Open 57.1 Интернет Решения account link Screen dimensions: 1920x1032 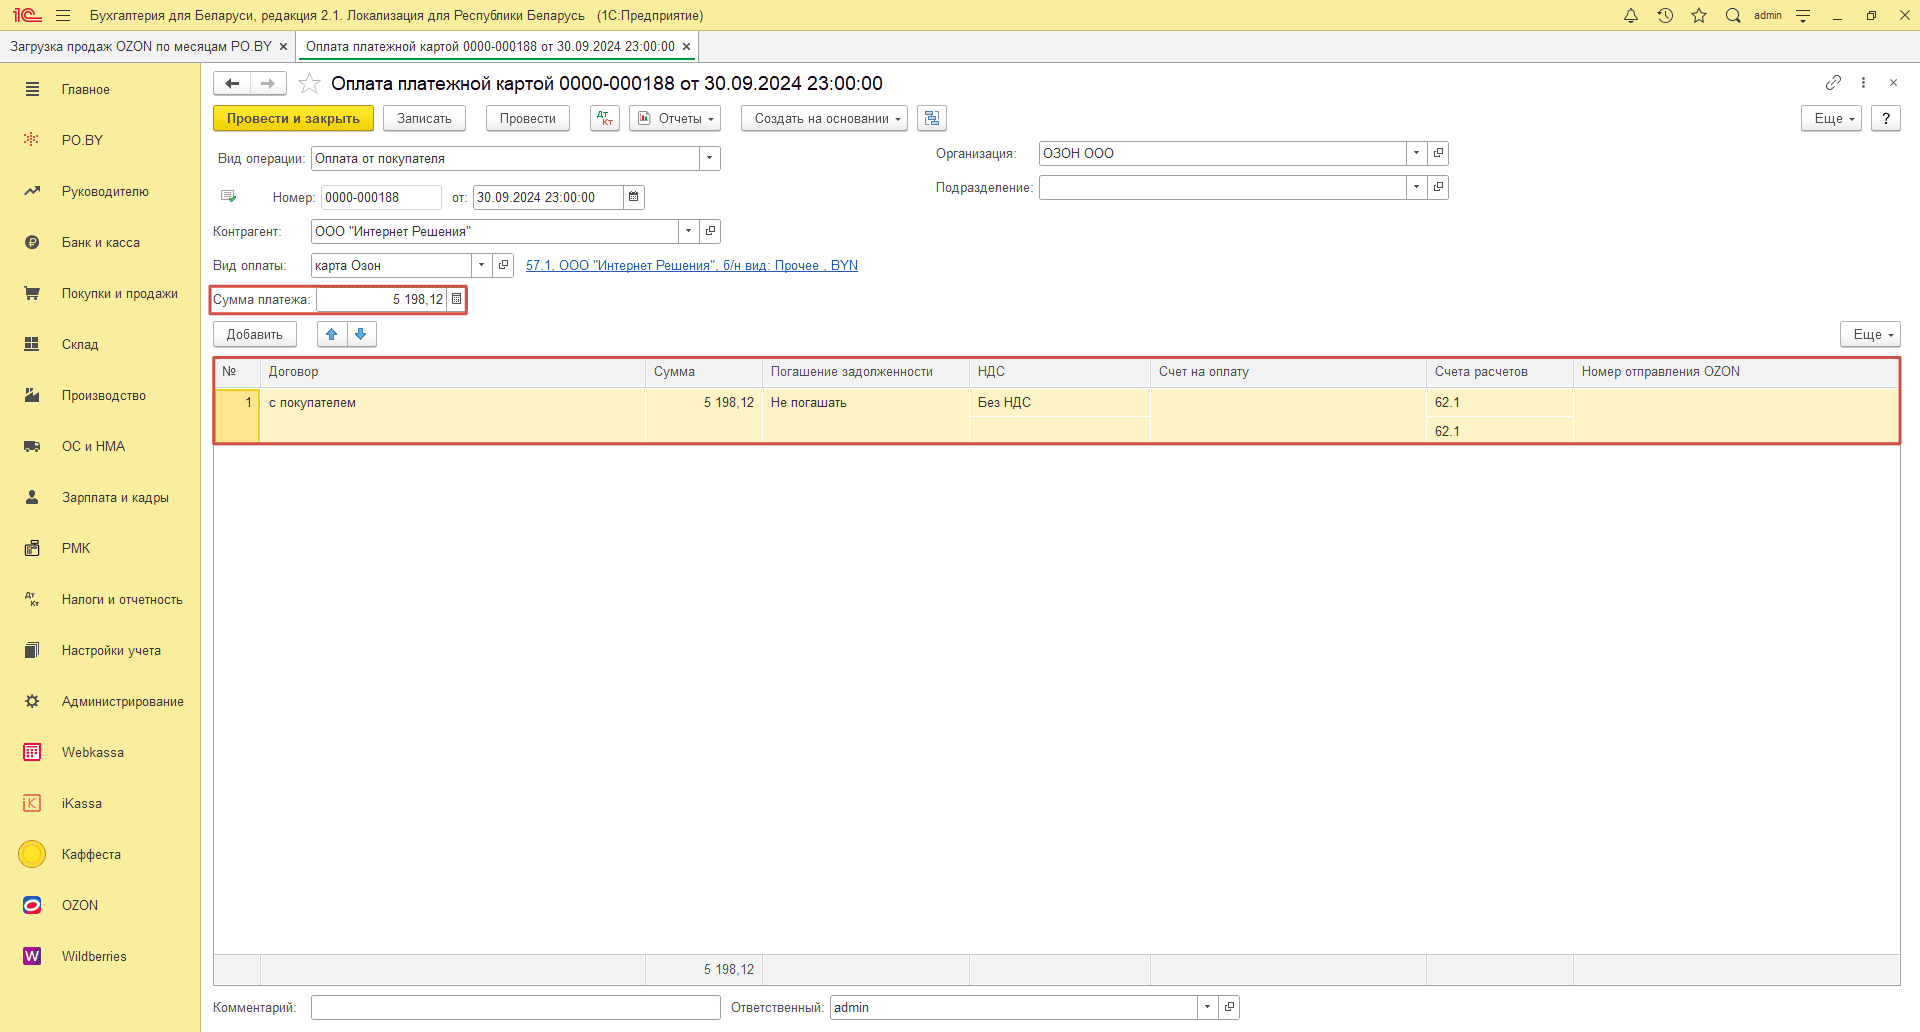[692, 265]
